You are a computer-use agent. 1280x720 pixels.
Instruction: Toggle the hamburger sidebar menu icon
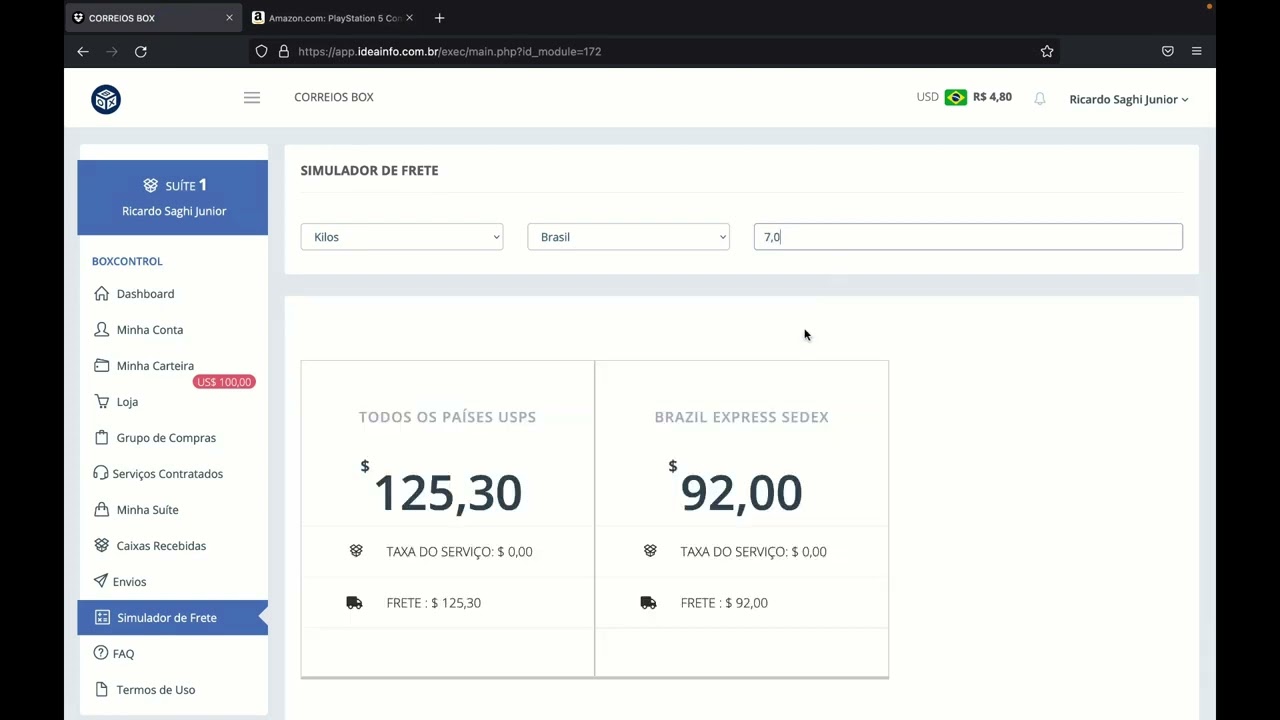(252, 97)
